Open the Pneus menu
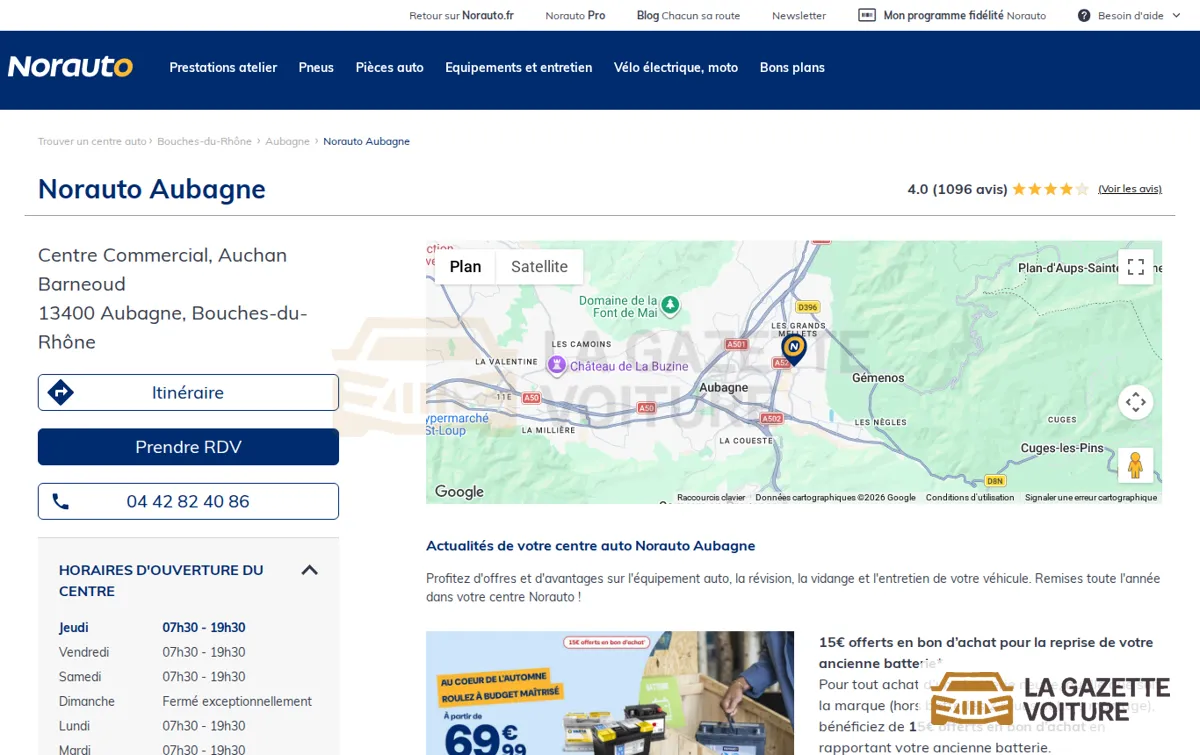This screenshot has width=1200, height=755. pos(316,68)
